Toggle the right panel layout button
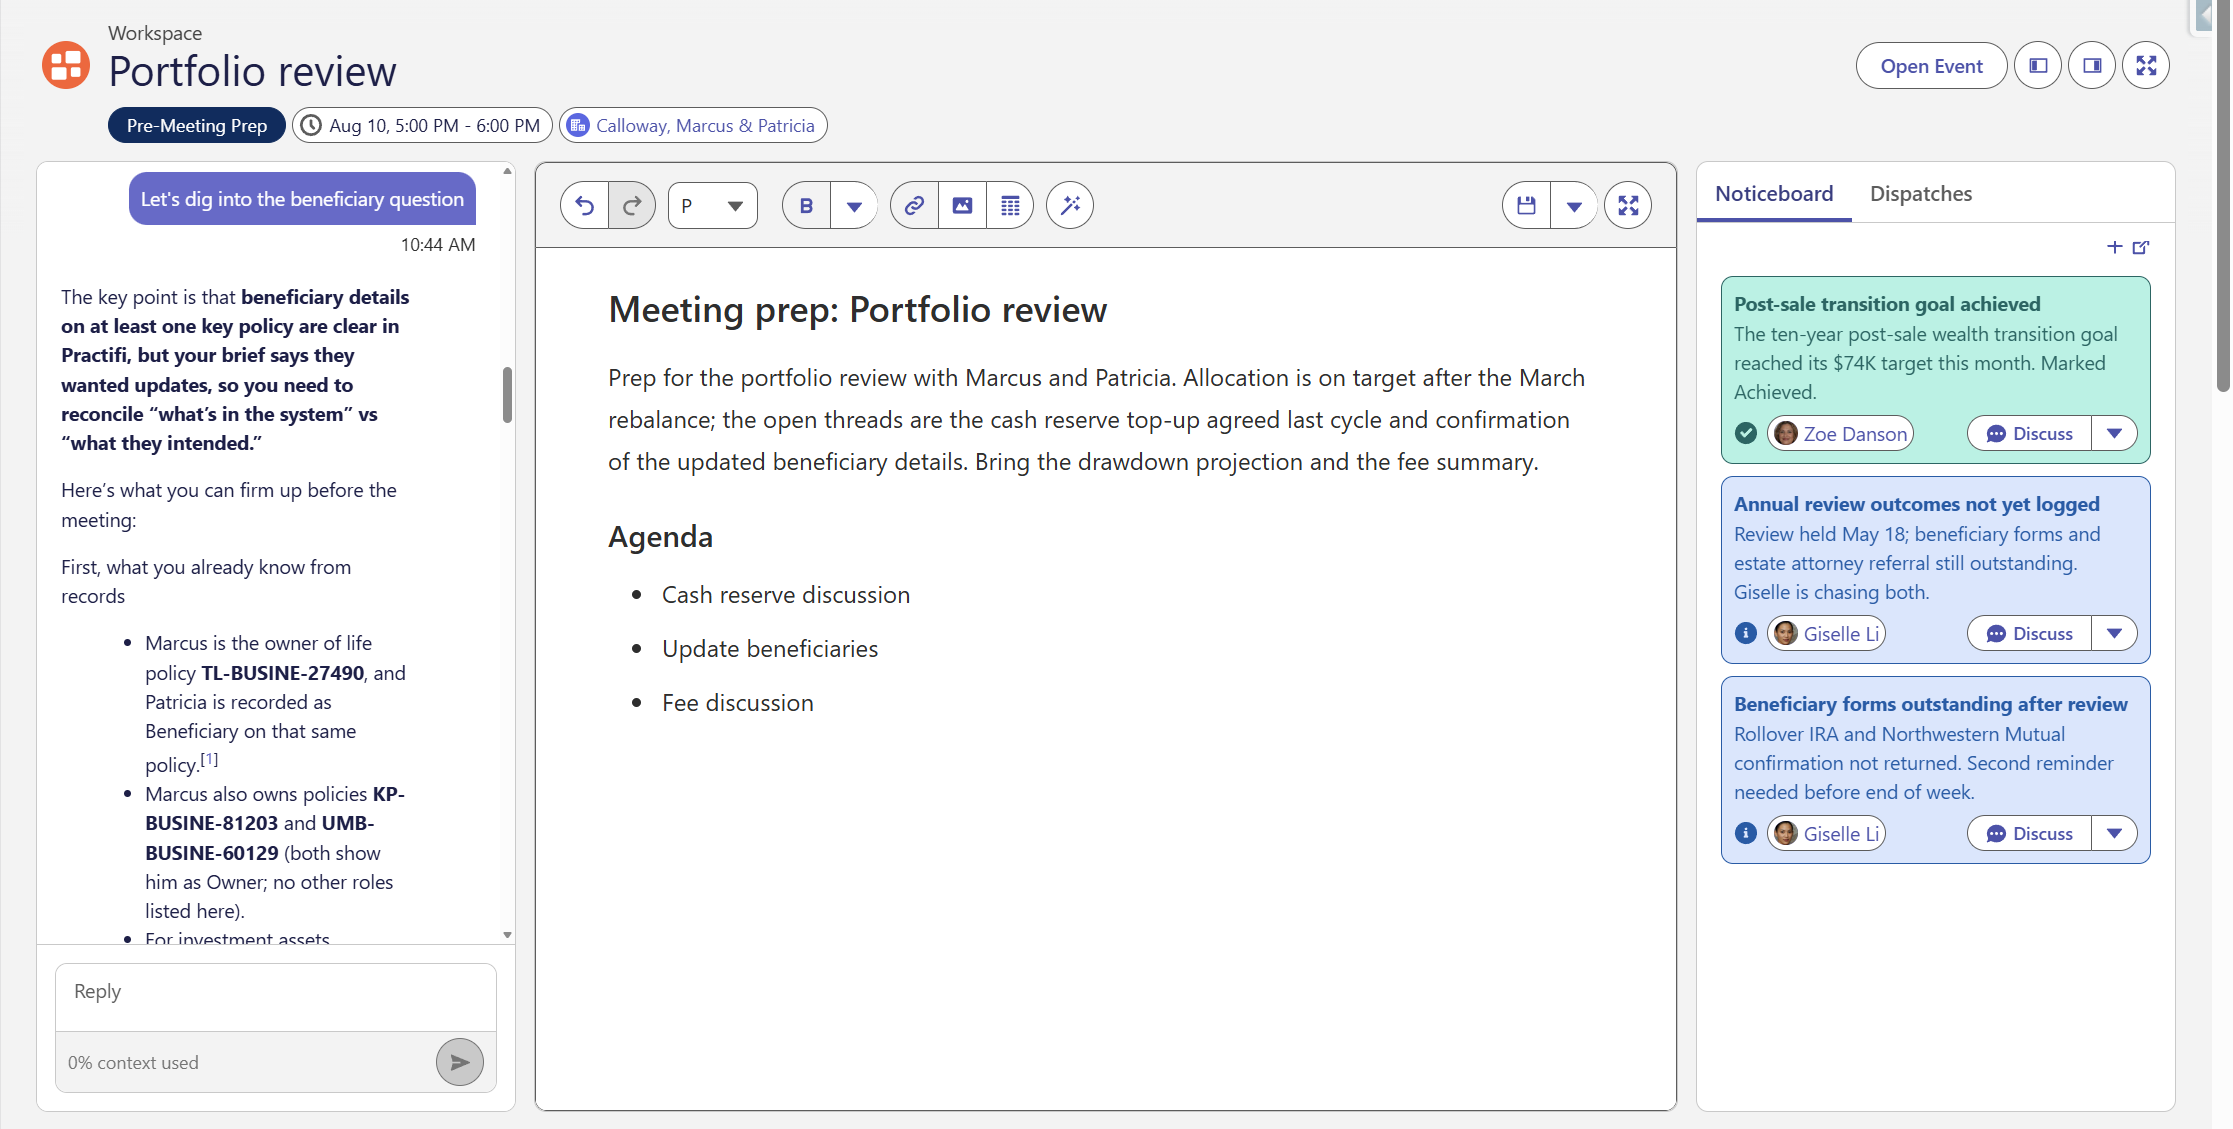Viewport: 2233px width, 1129px height. coord(2092,66)
